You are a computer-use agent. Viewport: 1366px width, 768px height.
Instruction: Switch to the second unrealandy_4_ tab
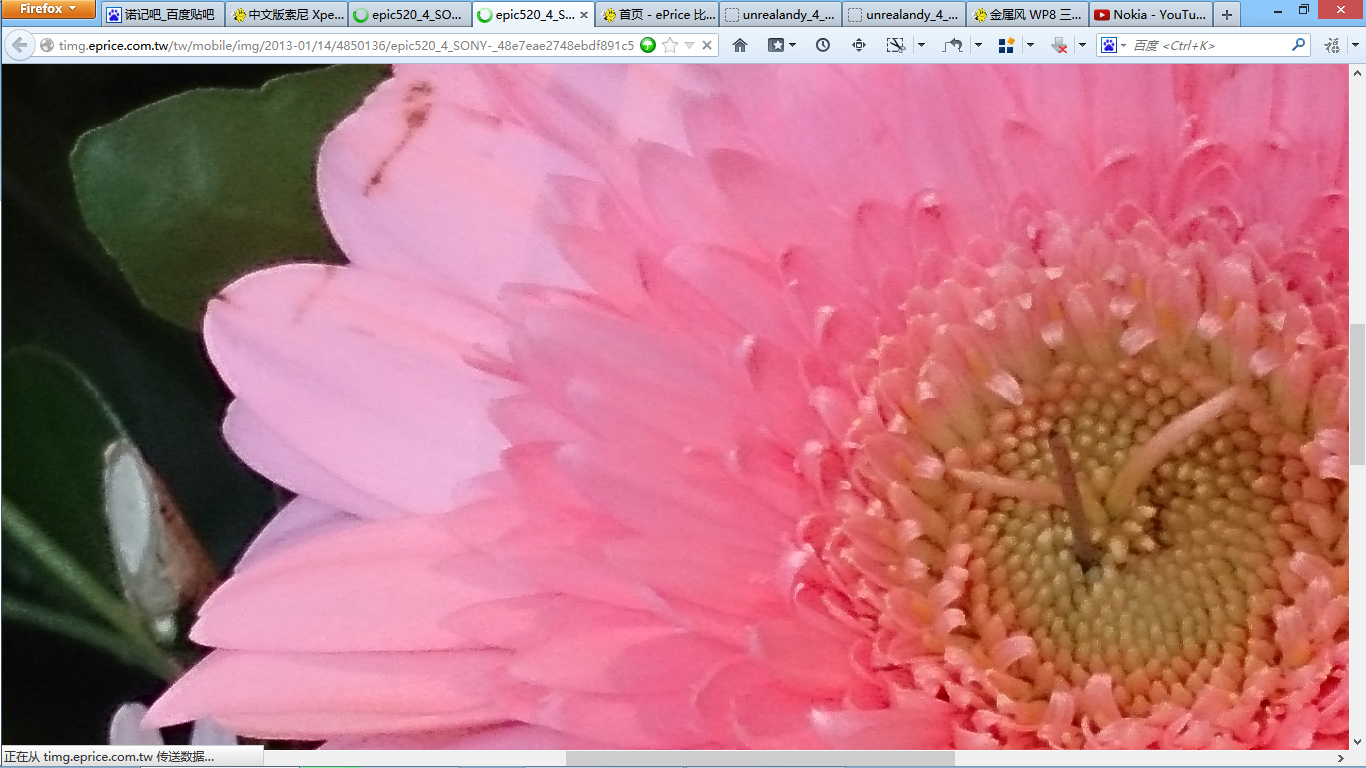[x=905, y=15]
